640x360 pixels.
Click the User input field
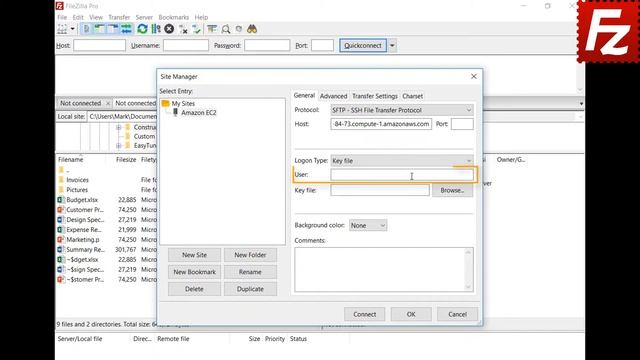tap(402, 175)
